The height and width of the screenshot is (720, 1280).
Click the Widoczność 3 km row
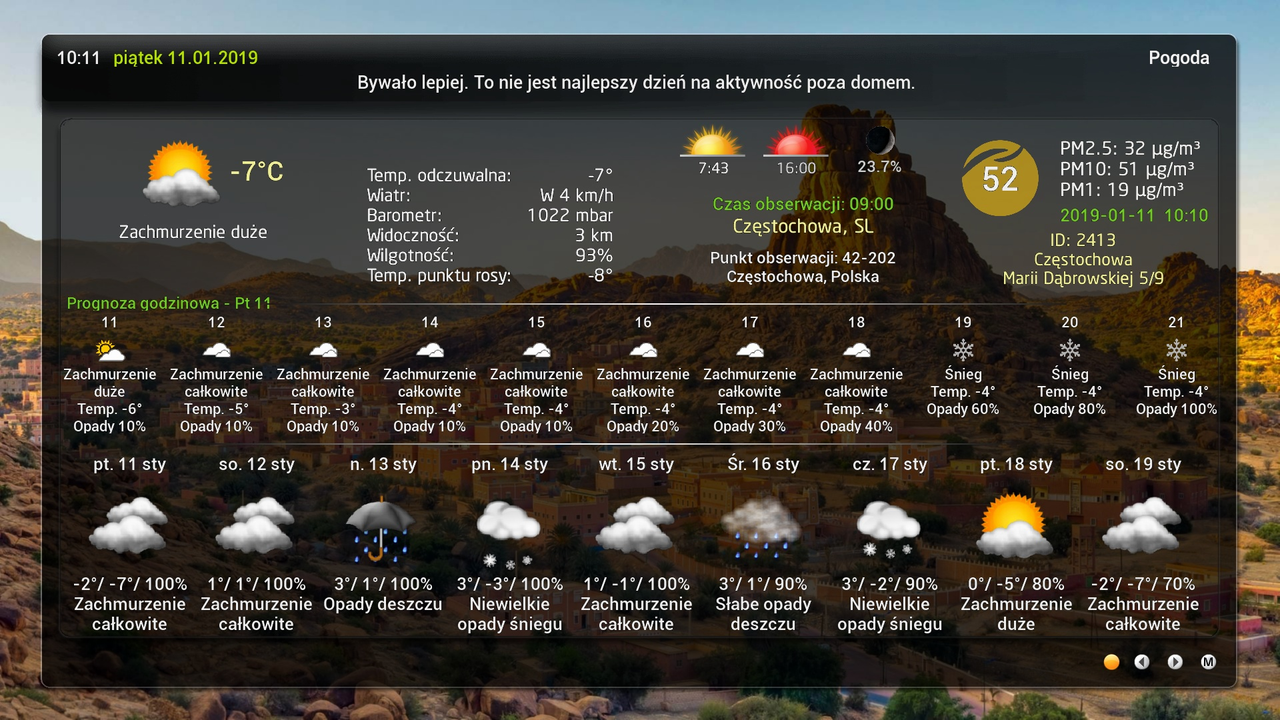pyautogui.click(x=490, y=236)
